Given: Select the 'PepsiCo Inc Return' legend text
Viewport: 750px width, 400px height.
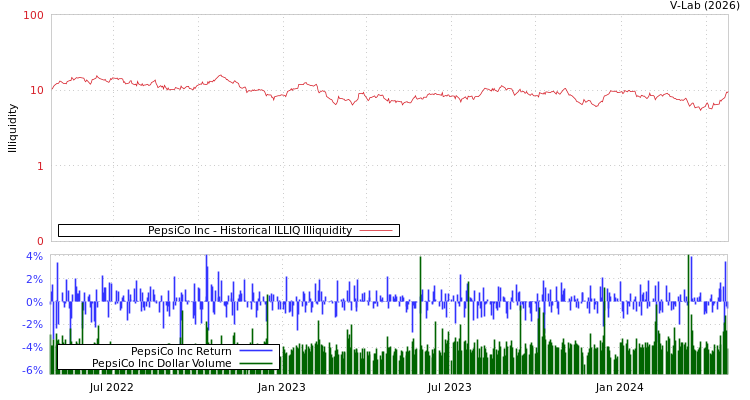Looking at the screenshot, I should point(181,351).
